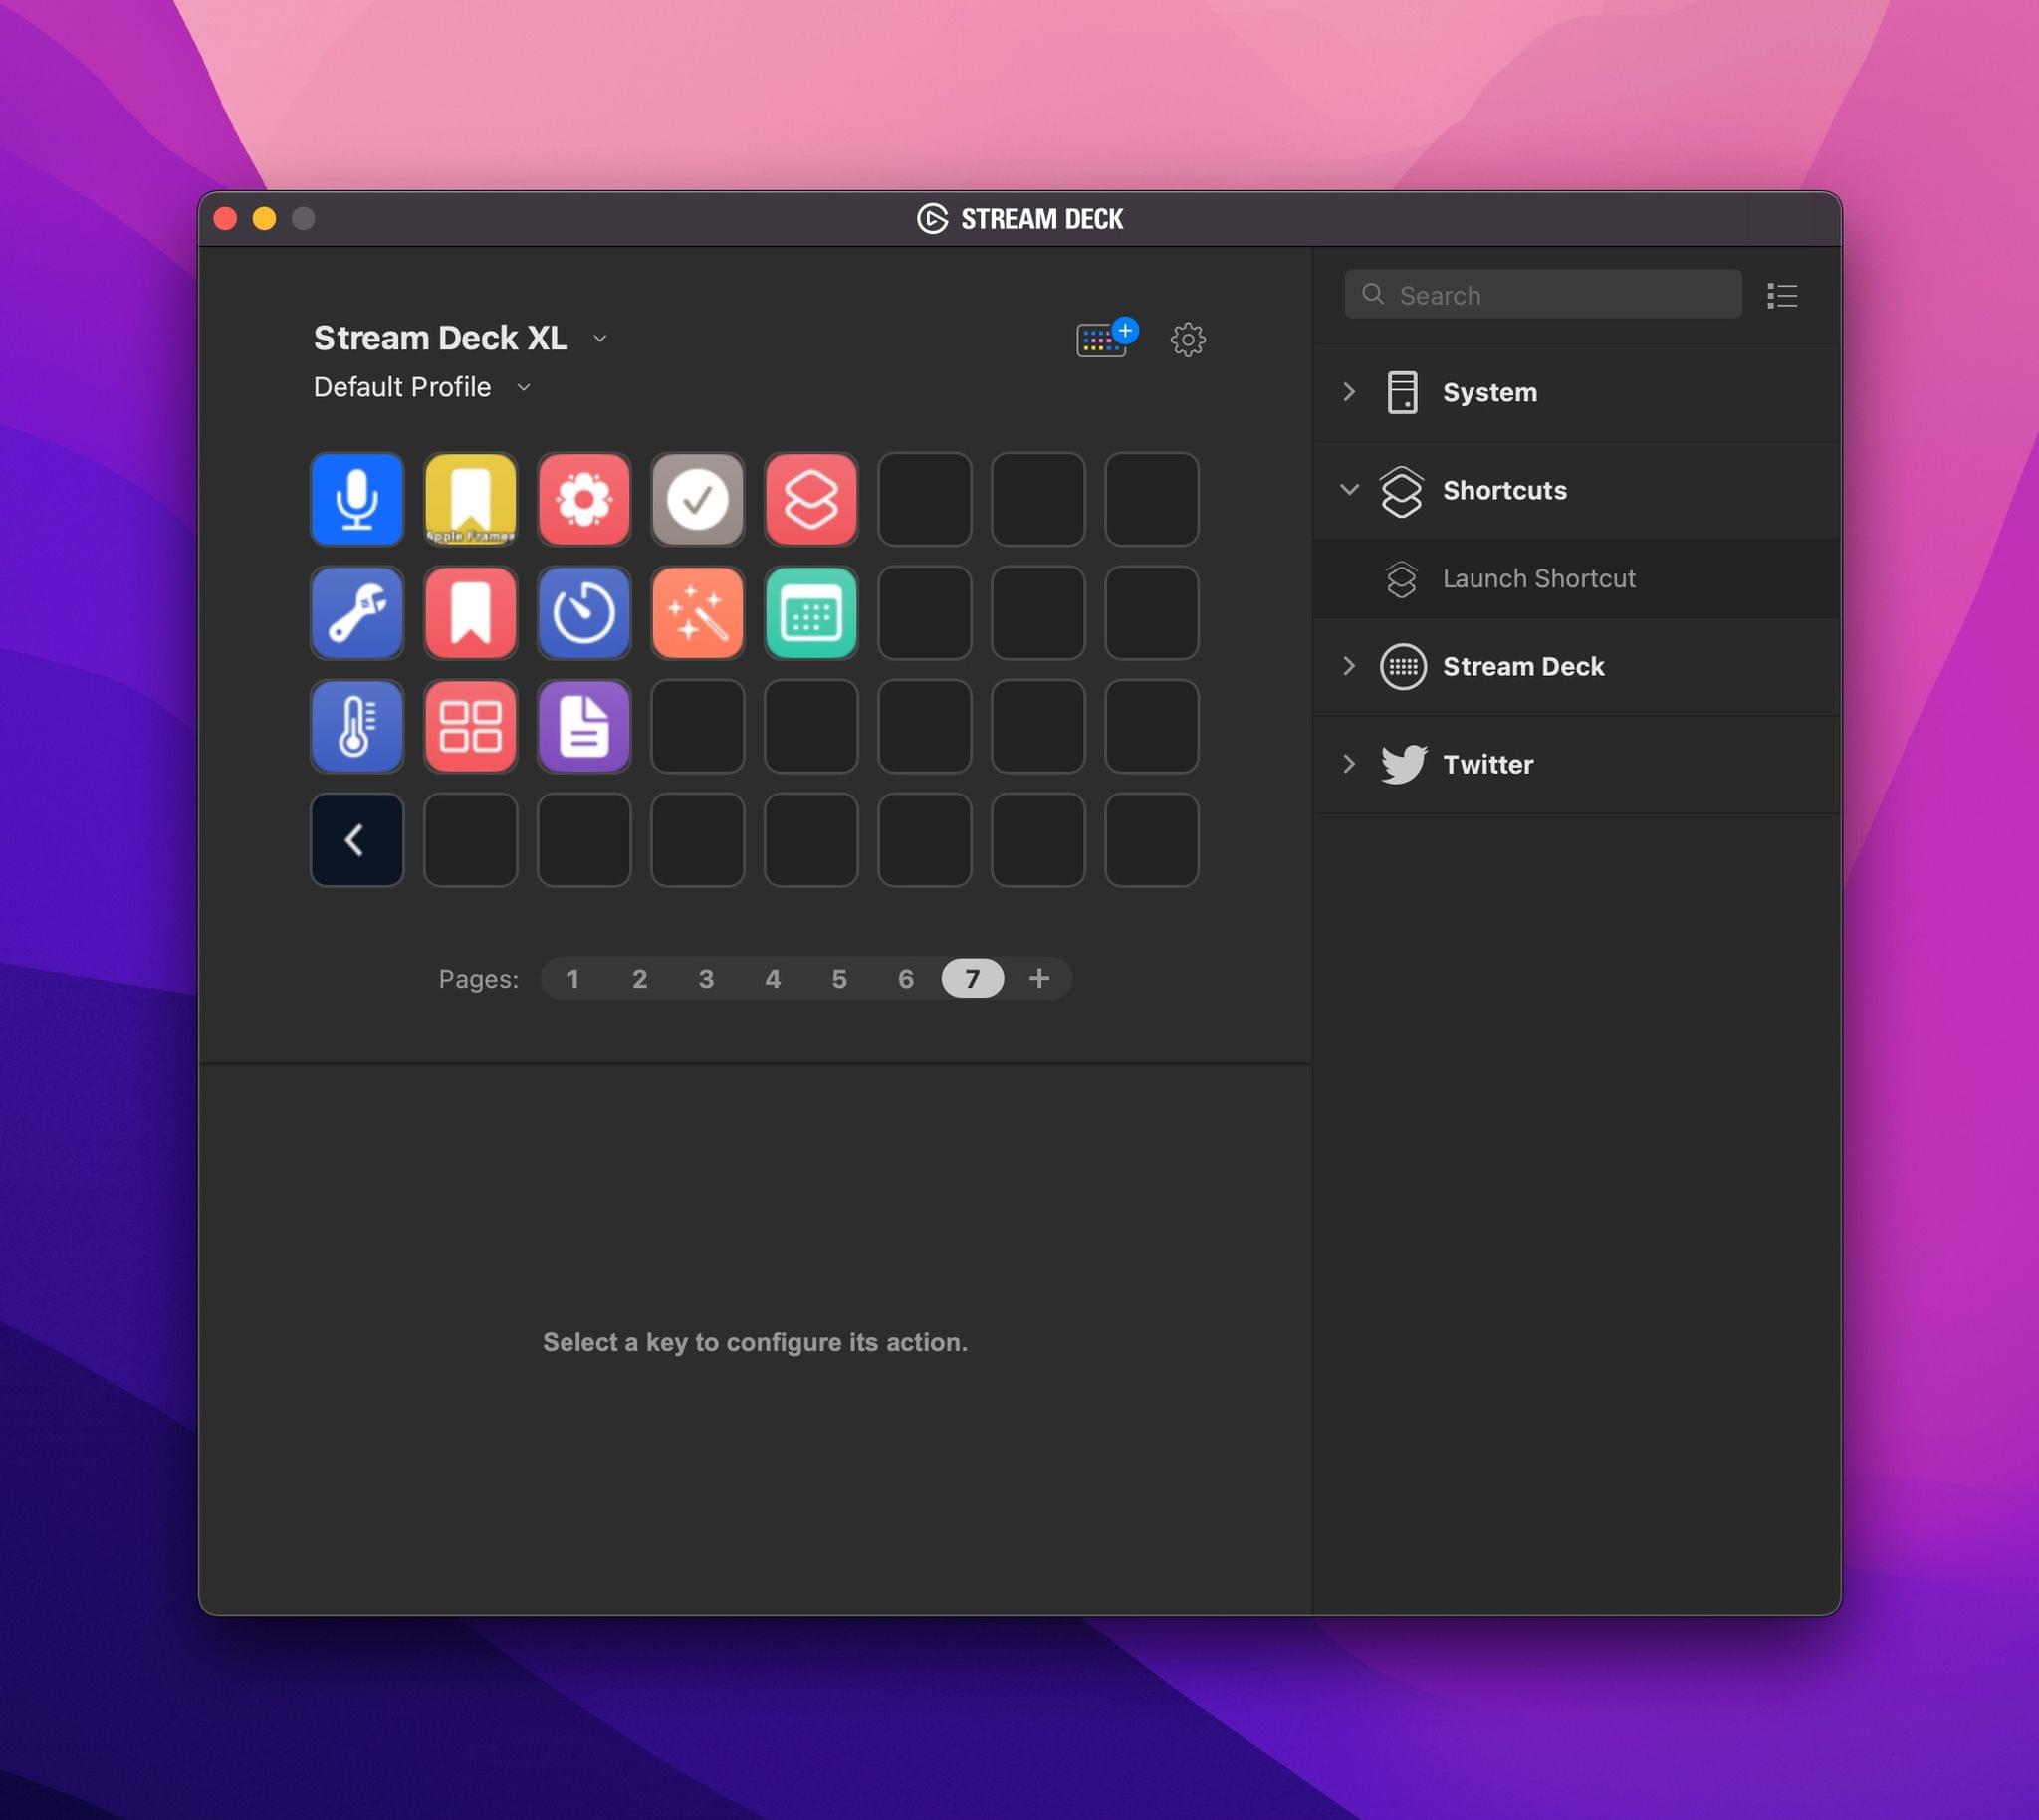Expand the Twitter category

(x=1351, y=765)
